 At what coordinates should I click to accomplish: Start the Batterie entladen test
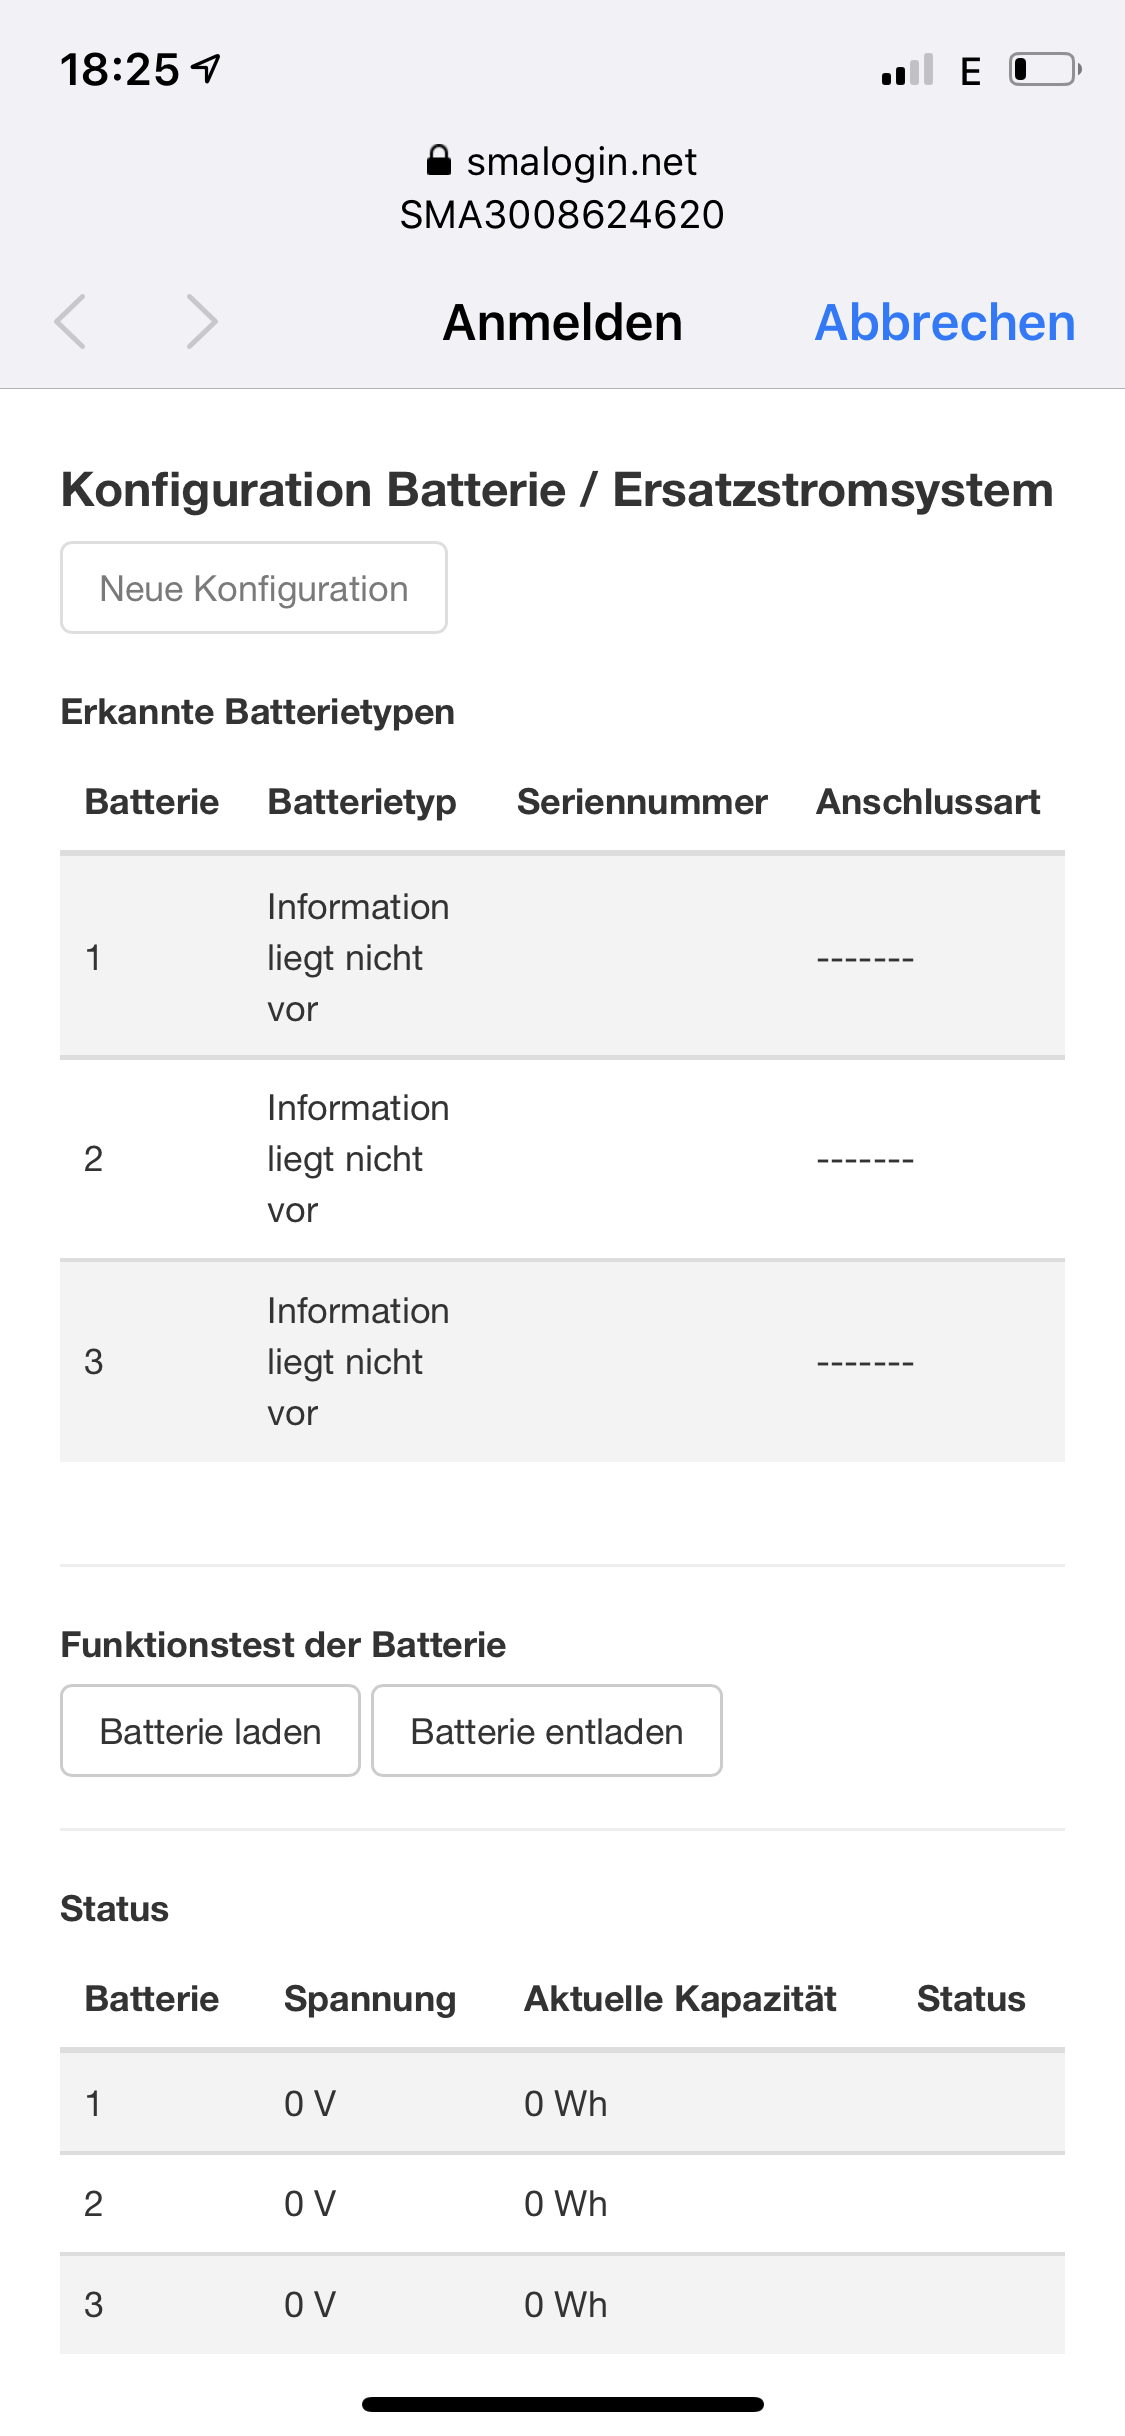point(546,1731)
